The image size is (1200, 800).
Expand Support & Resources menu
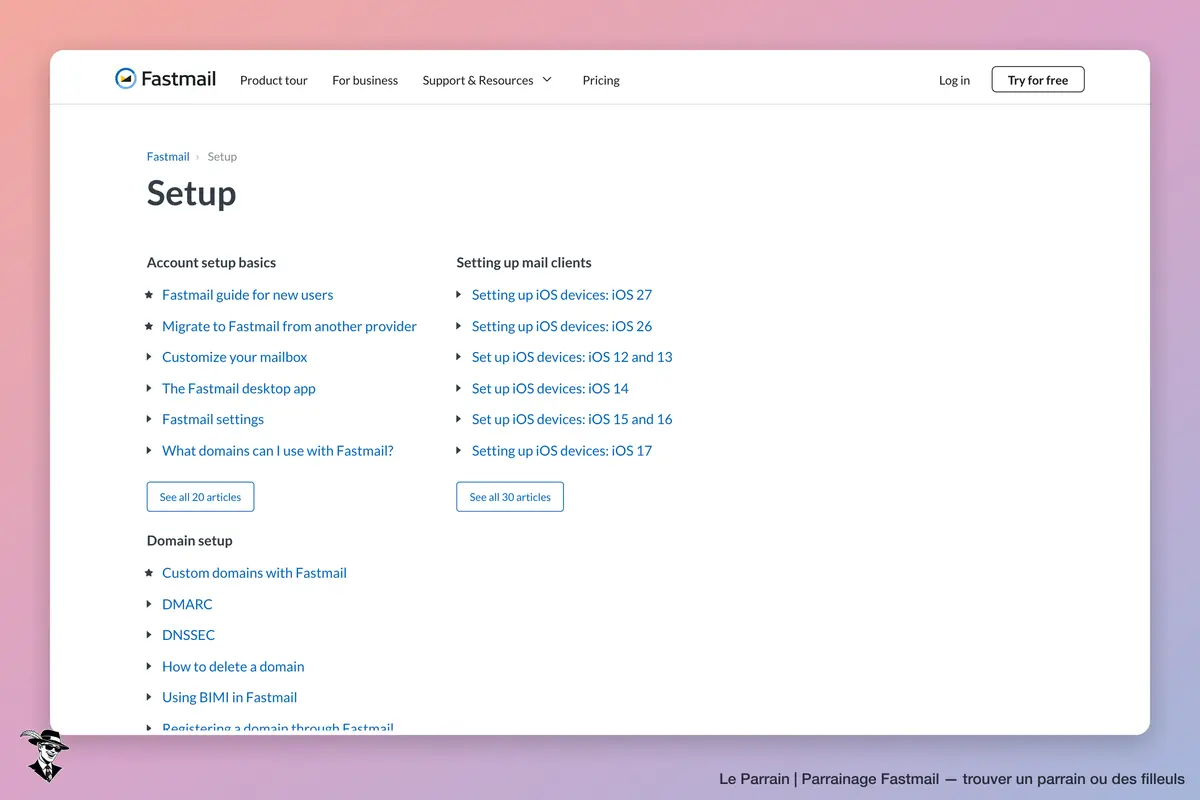coord(487,80)
